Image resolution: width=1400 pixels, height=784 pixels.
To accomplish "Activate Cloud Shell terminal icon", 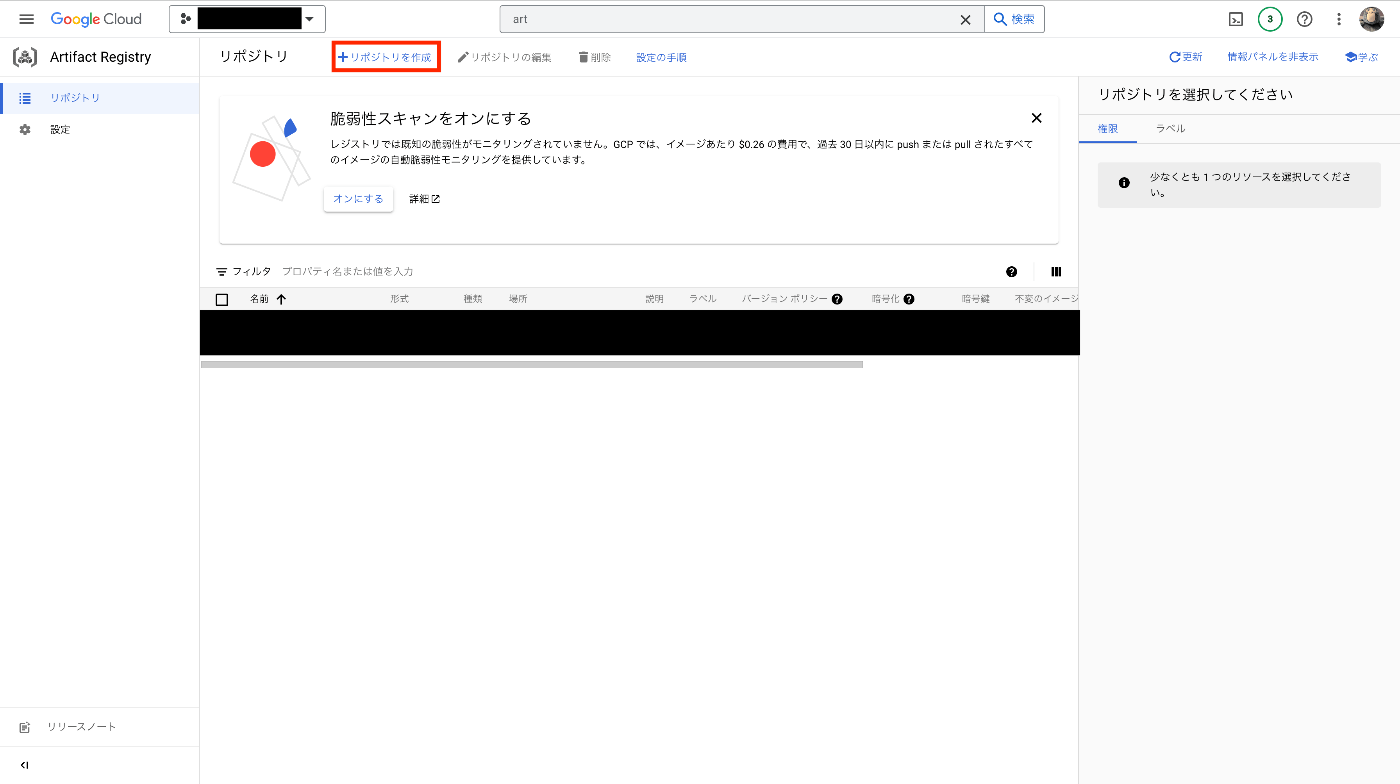I will [1236, 19].
